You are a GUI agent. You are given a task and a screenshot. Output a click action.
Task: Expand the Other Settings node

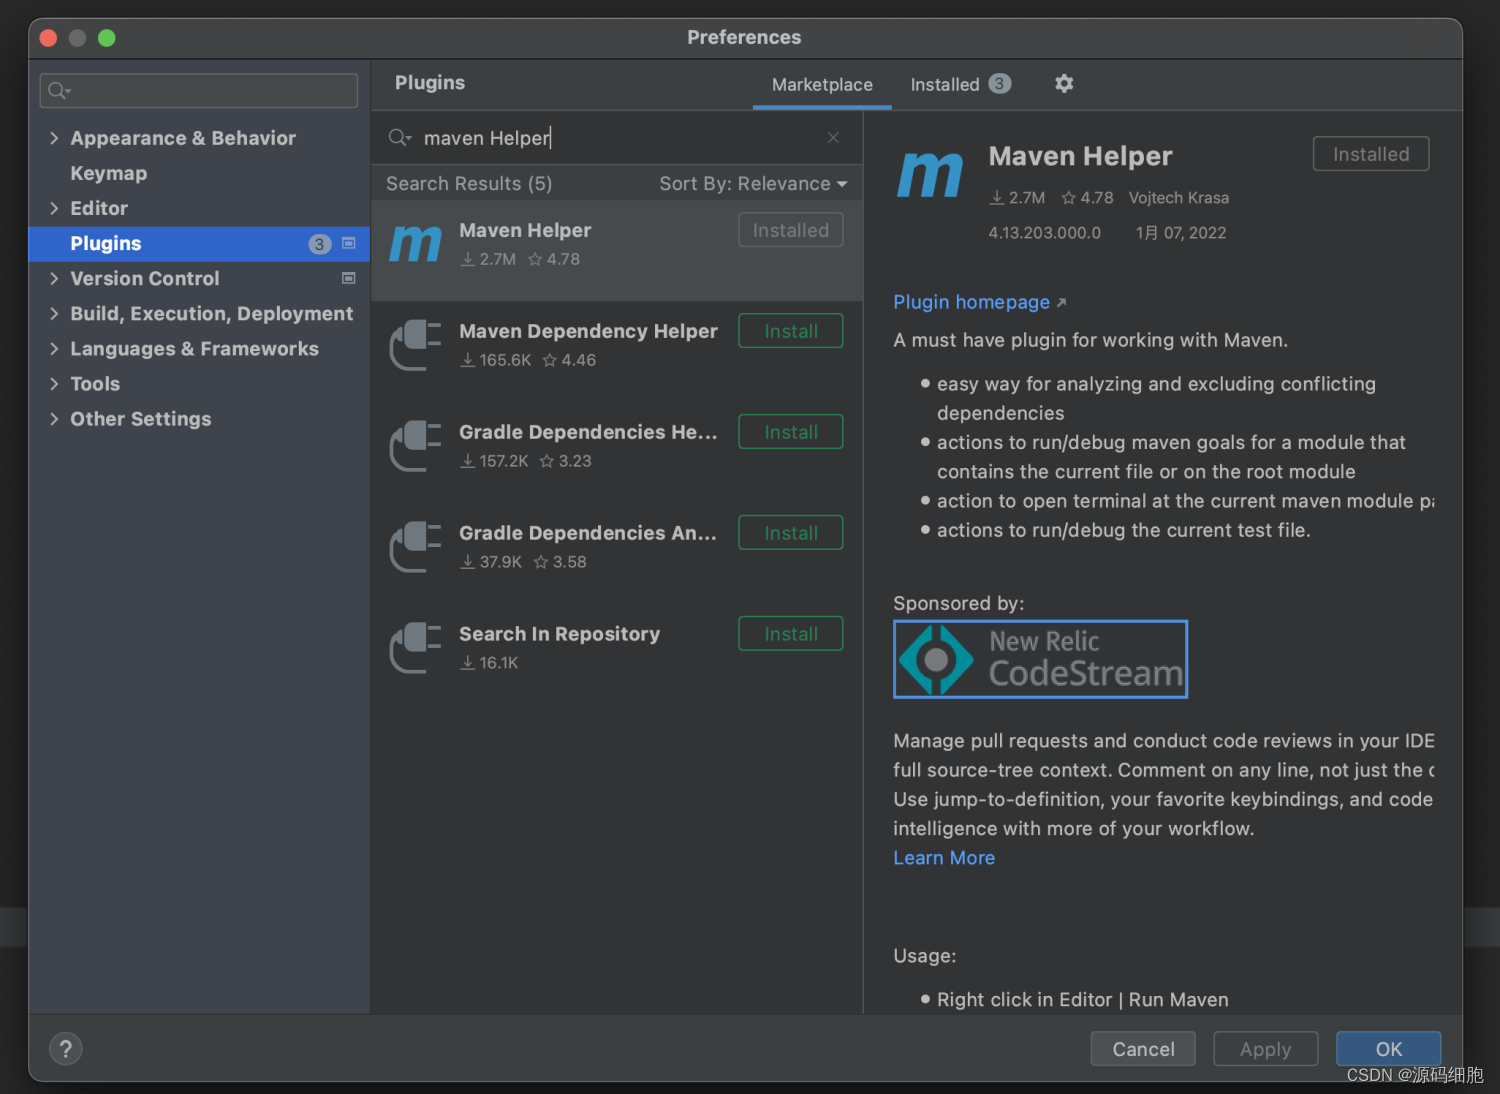(54, 418)
